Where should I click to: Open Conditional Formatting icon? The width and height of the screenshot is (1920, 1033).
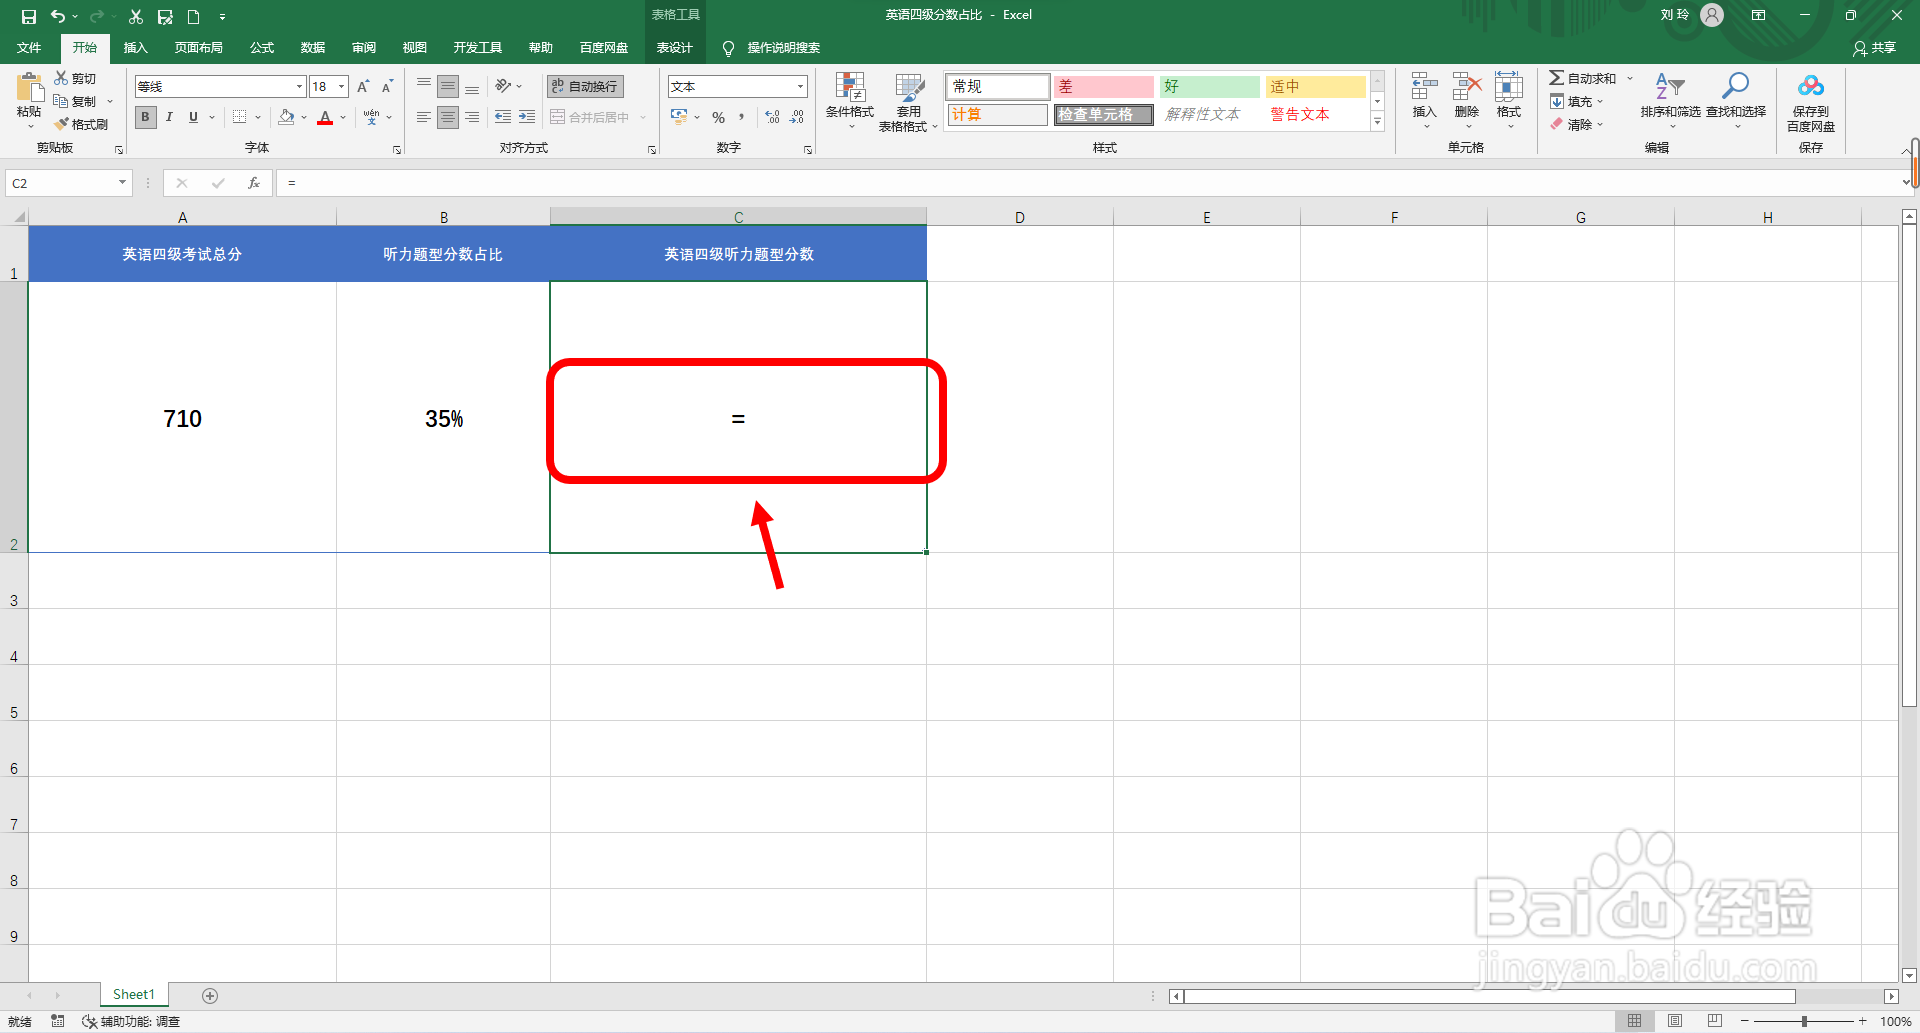pyautogui.click(x=850, y=87)
